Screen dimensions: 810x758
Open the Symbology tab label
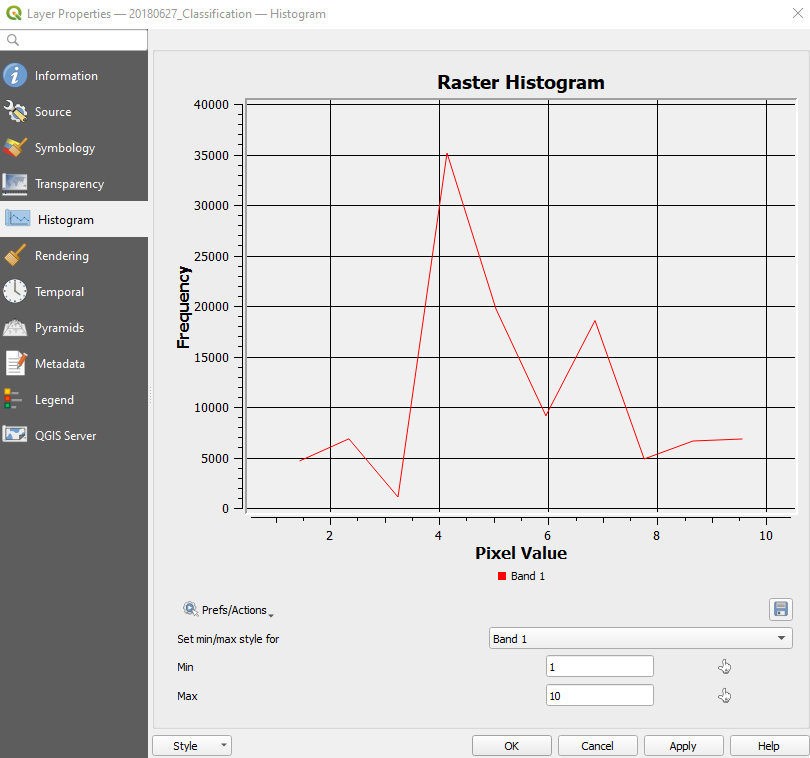click(x=65, y=148)
